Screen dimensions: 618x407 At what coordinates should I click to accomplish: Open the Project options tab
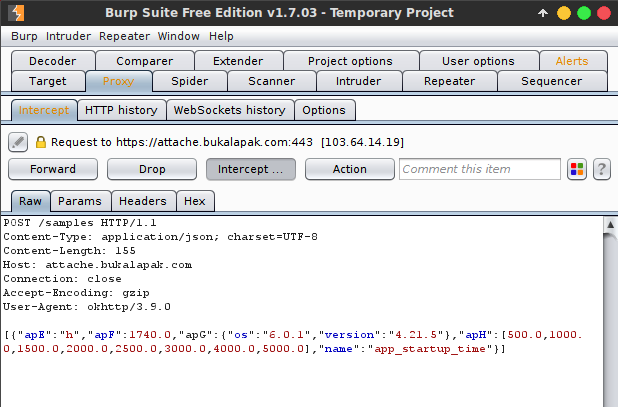click(x=350, y=61)
